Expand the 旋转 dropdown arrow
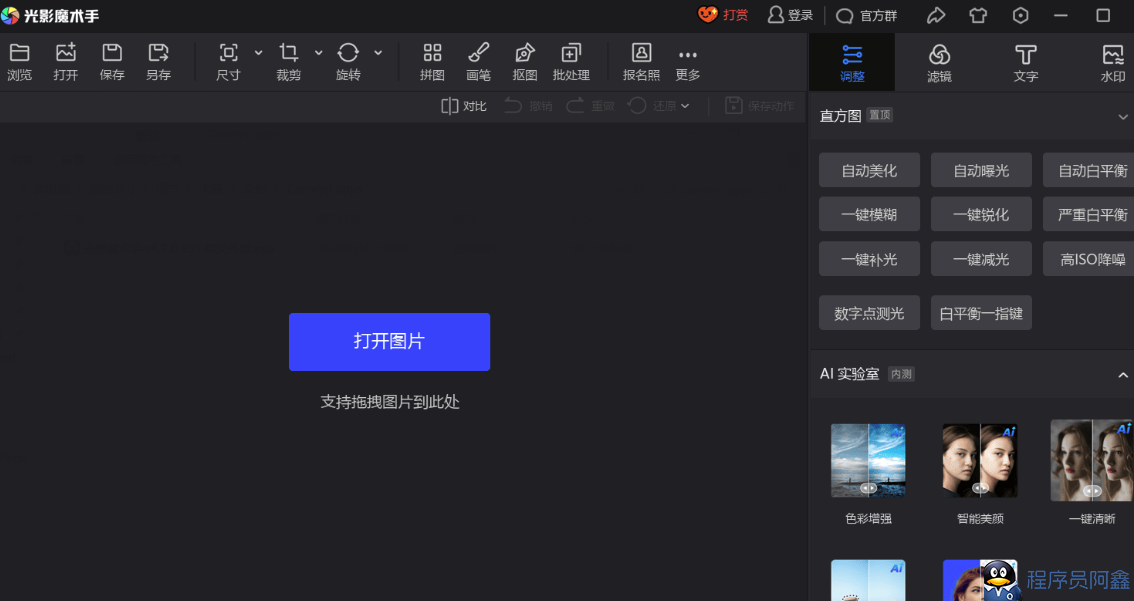The image size is (1134, 601). coord(378,53)
